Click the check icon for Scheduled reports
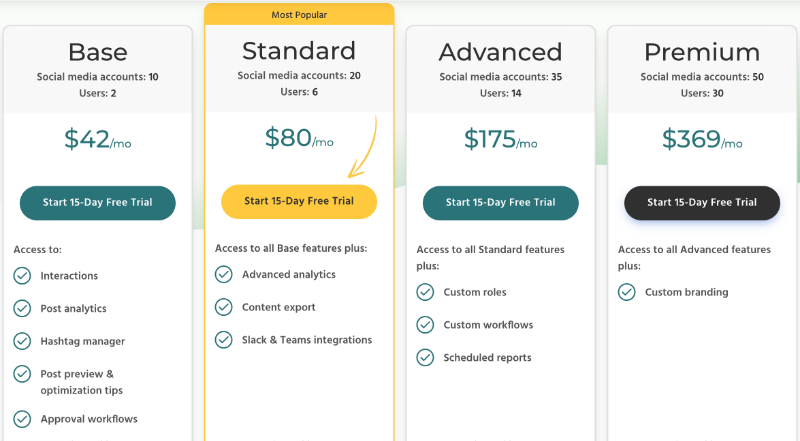The width and height of the screenshot is (800, 441). point(425,357)
